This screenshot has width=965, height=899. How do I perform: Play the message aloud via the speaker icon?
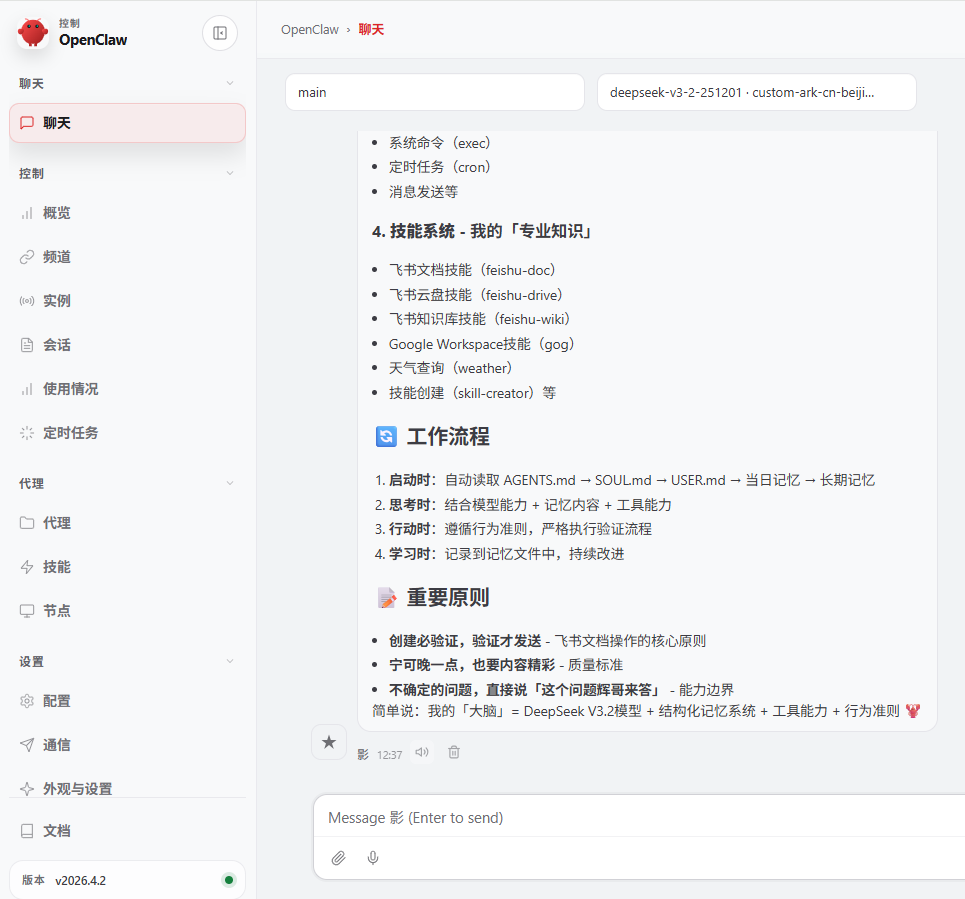coord(421,752)
